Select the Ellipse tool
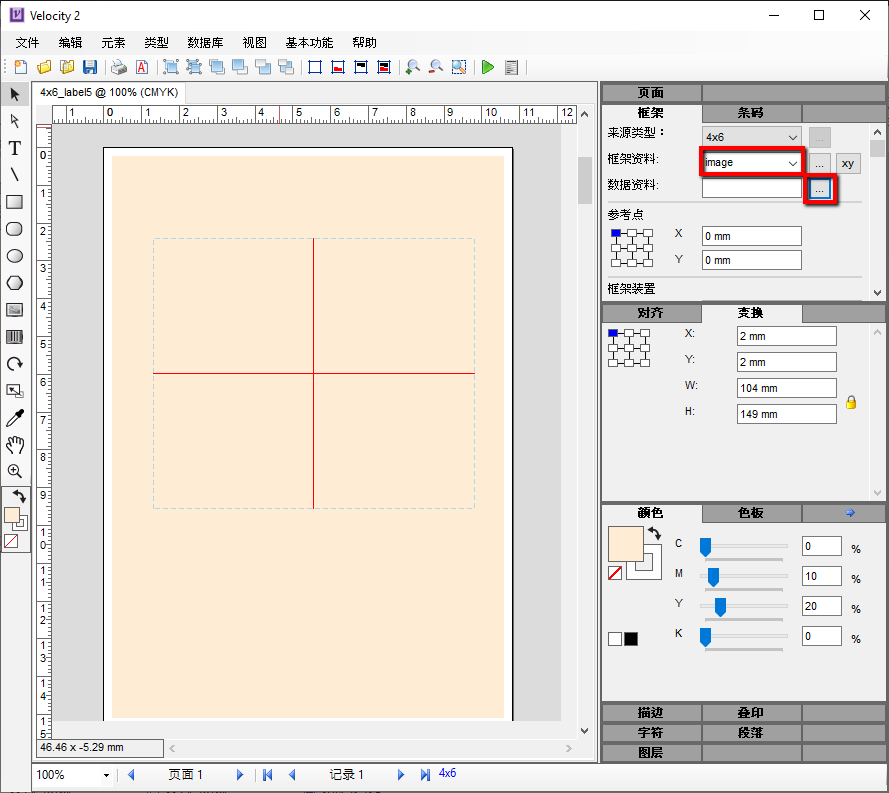 pyautogui.click(x=15, y=256)
